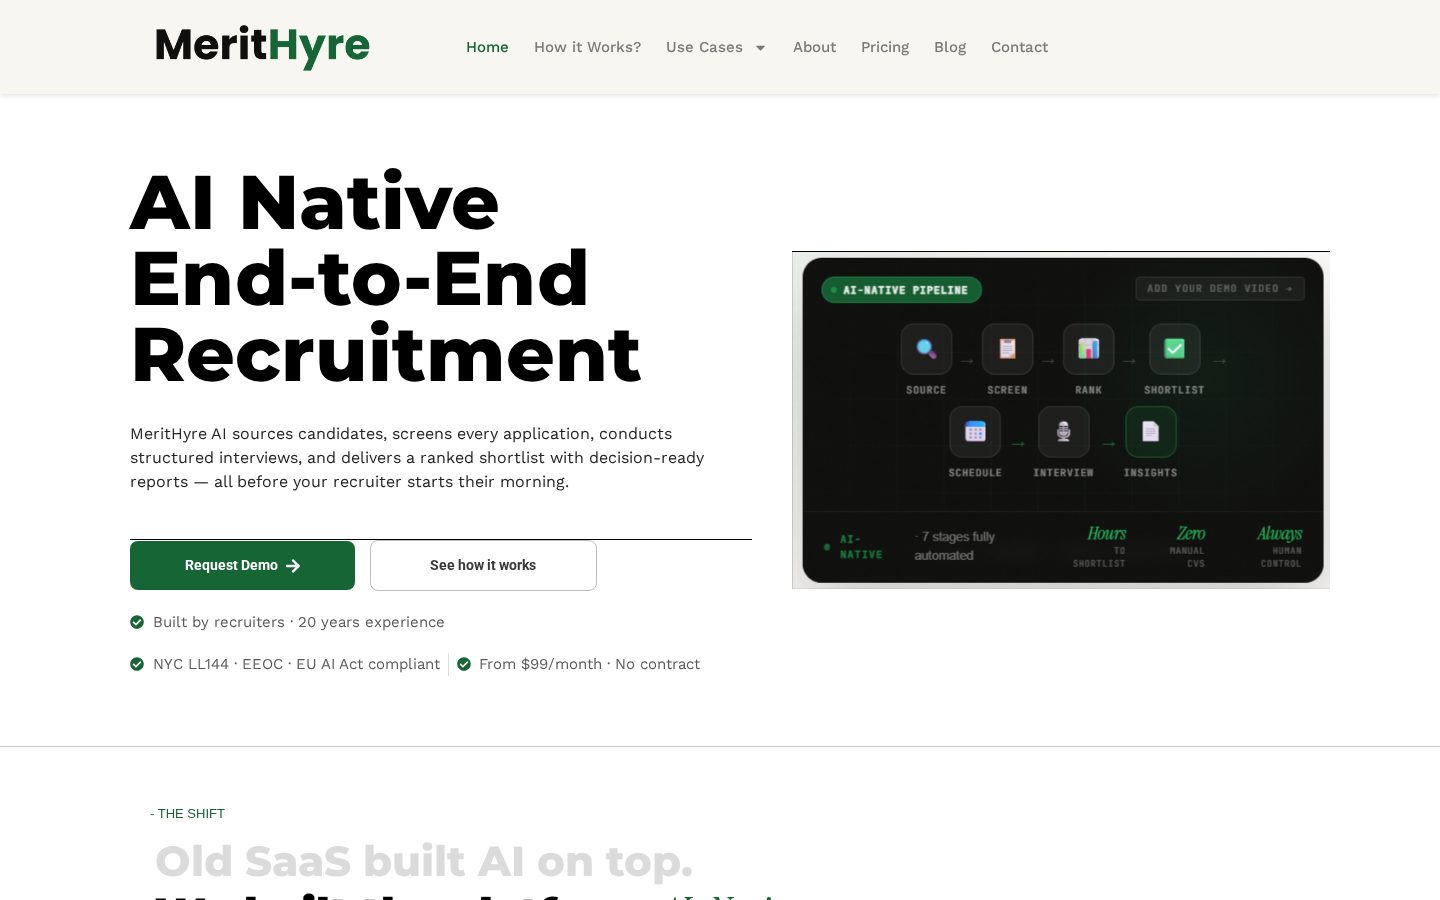Image resolution: width=1440 pixels, height=900 pixels.
Task: Visit the Blog page
Action: [x=950, y=47]
